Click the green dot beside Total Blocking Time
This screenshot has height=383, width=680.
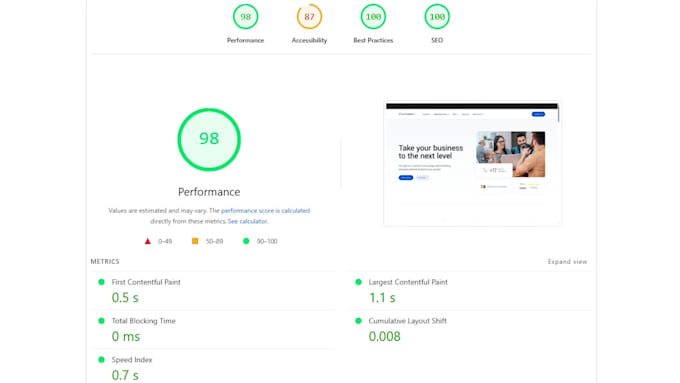[101, 321]
